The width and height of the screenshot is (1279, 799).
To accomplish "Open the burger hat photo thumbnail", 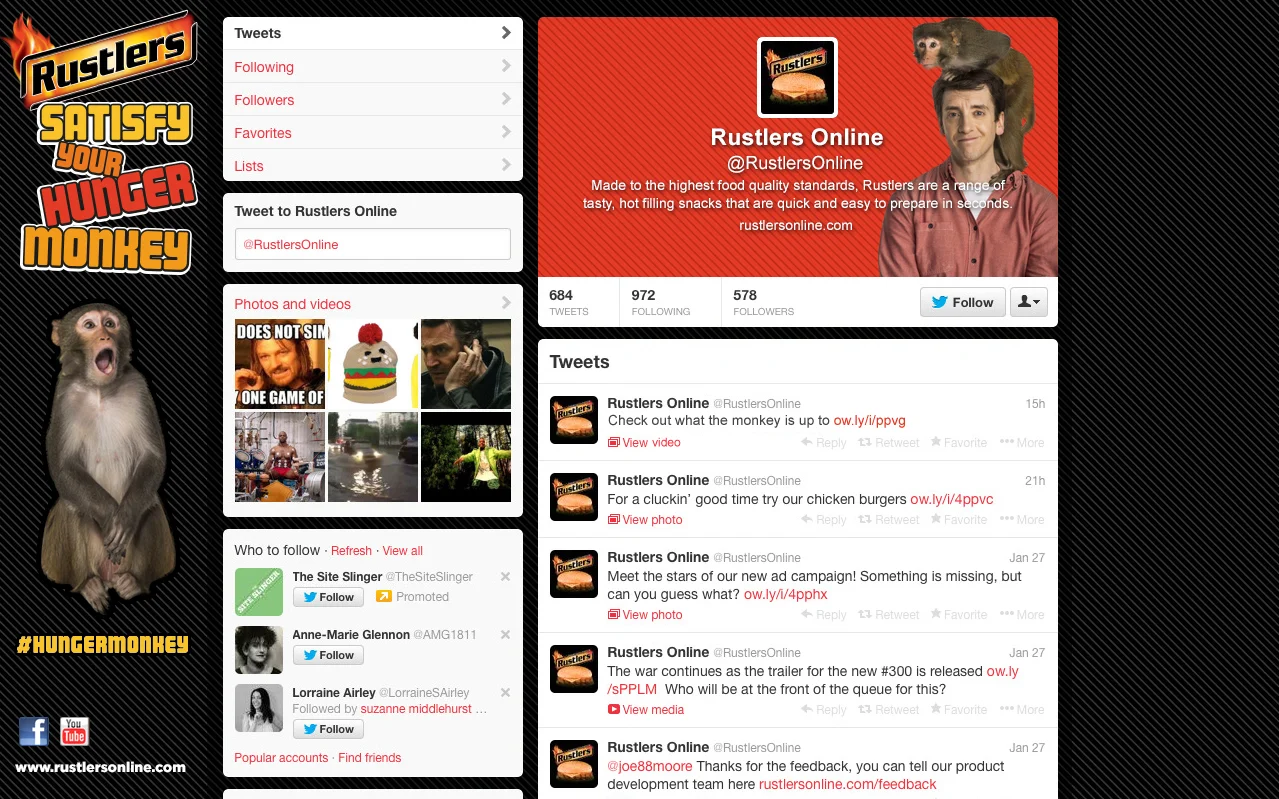I will [x=373, y=364].
